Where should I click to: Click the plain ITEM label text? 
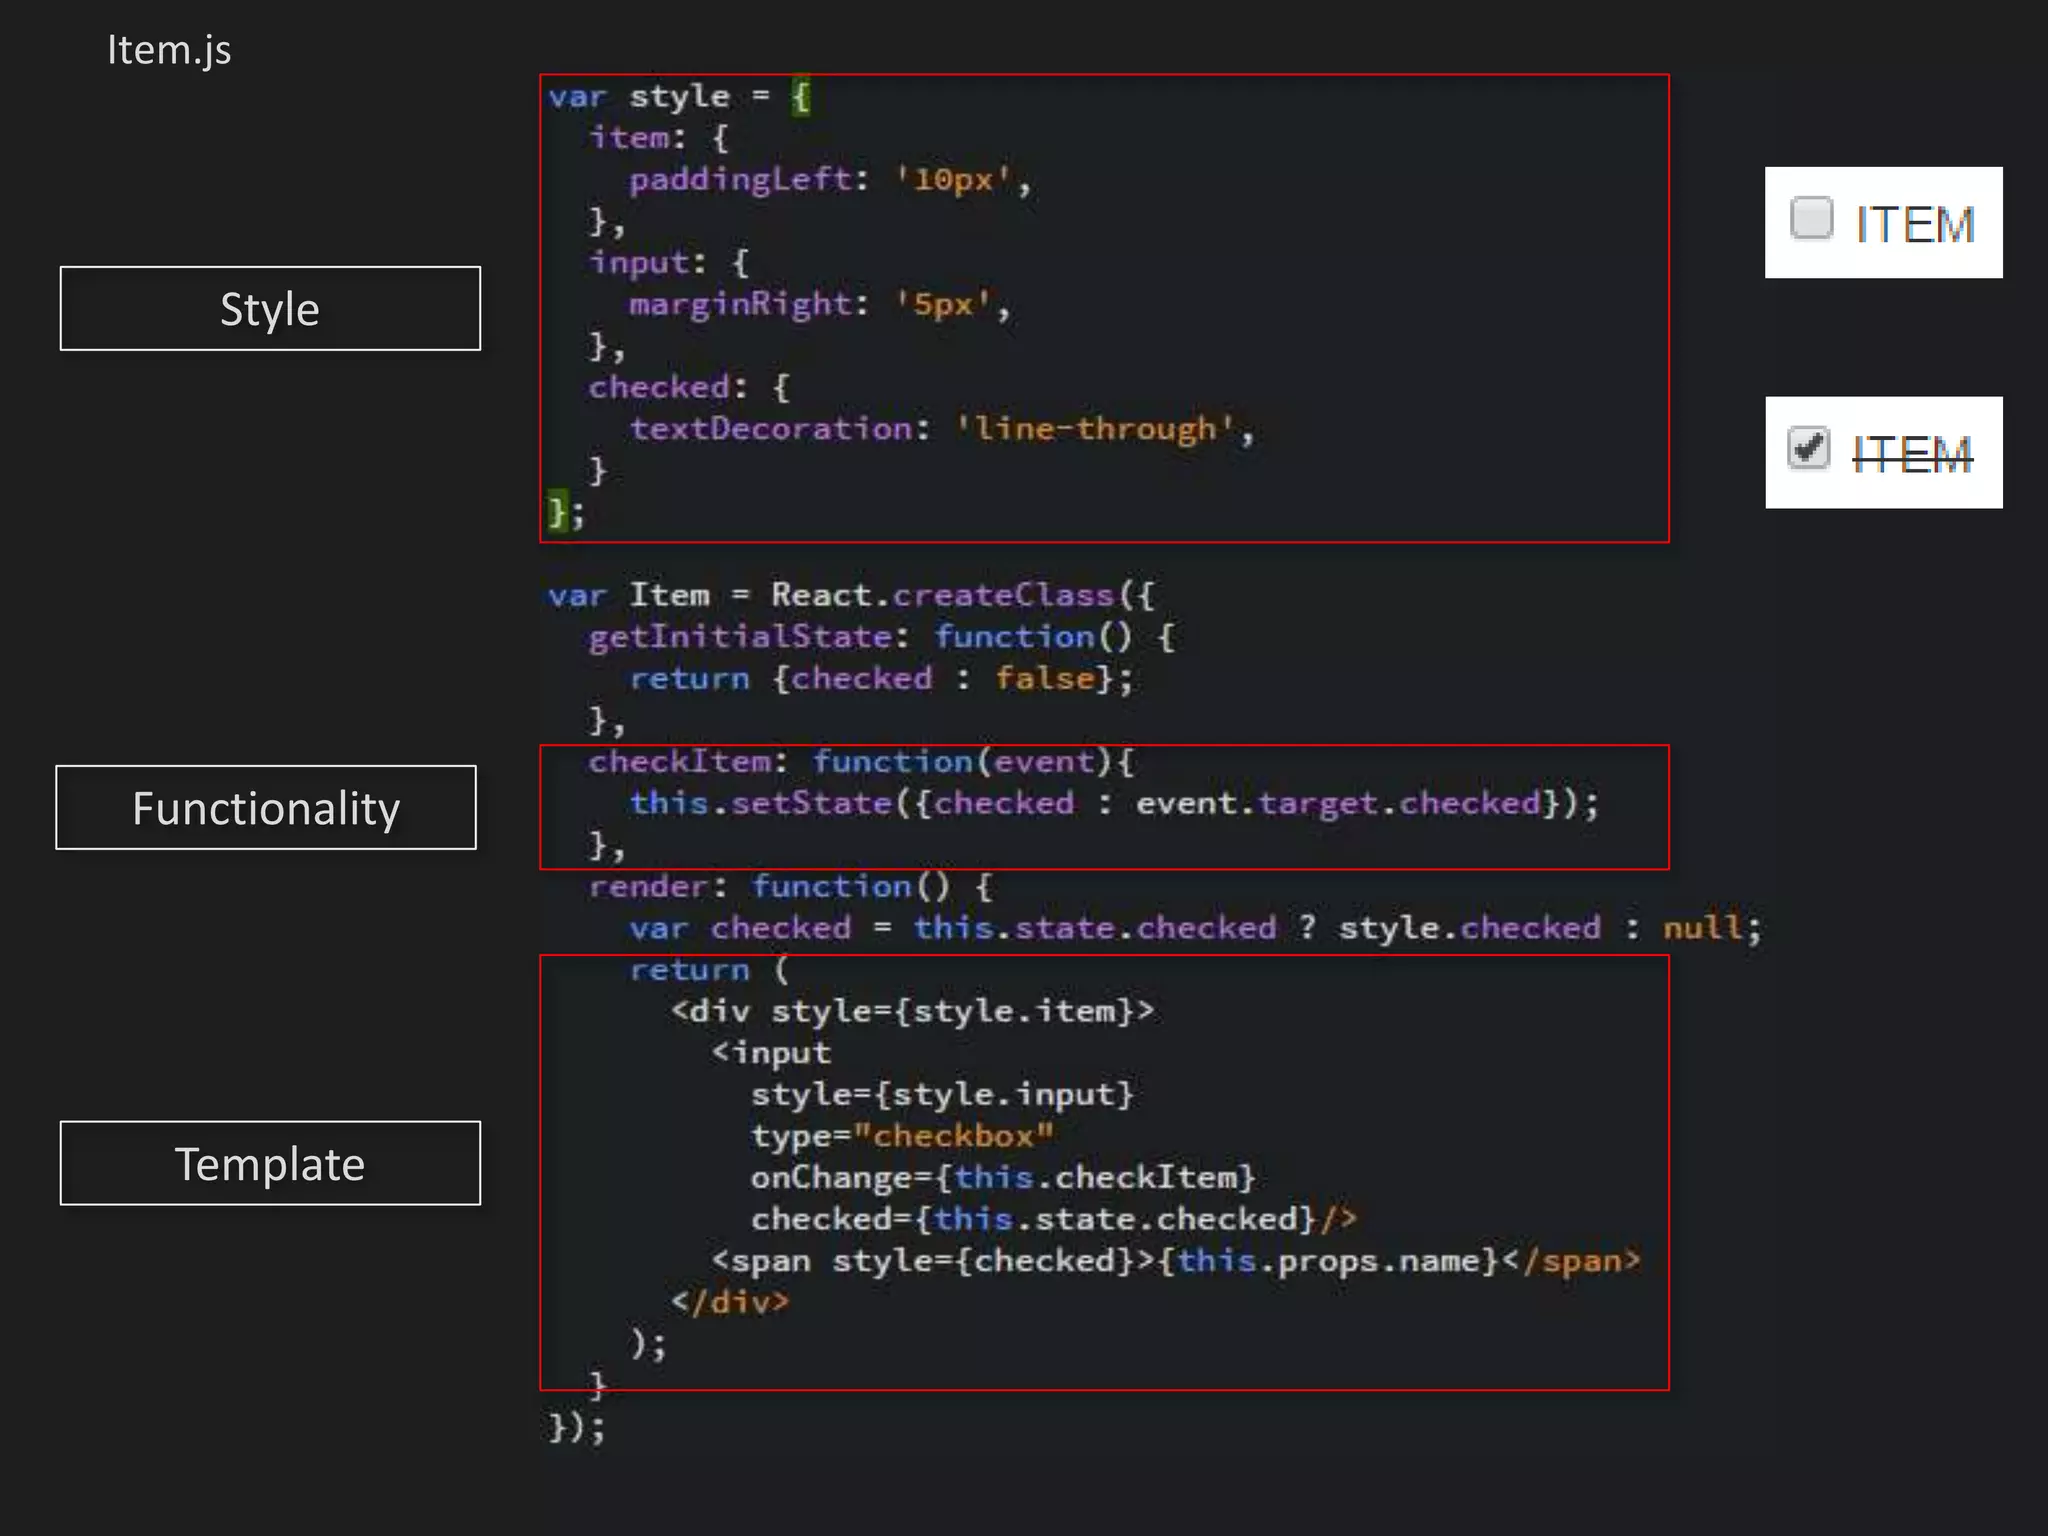click(x=1914, y=224)
